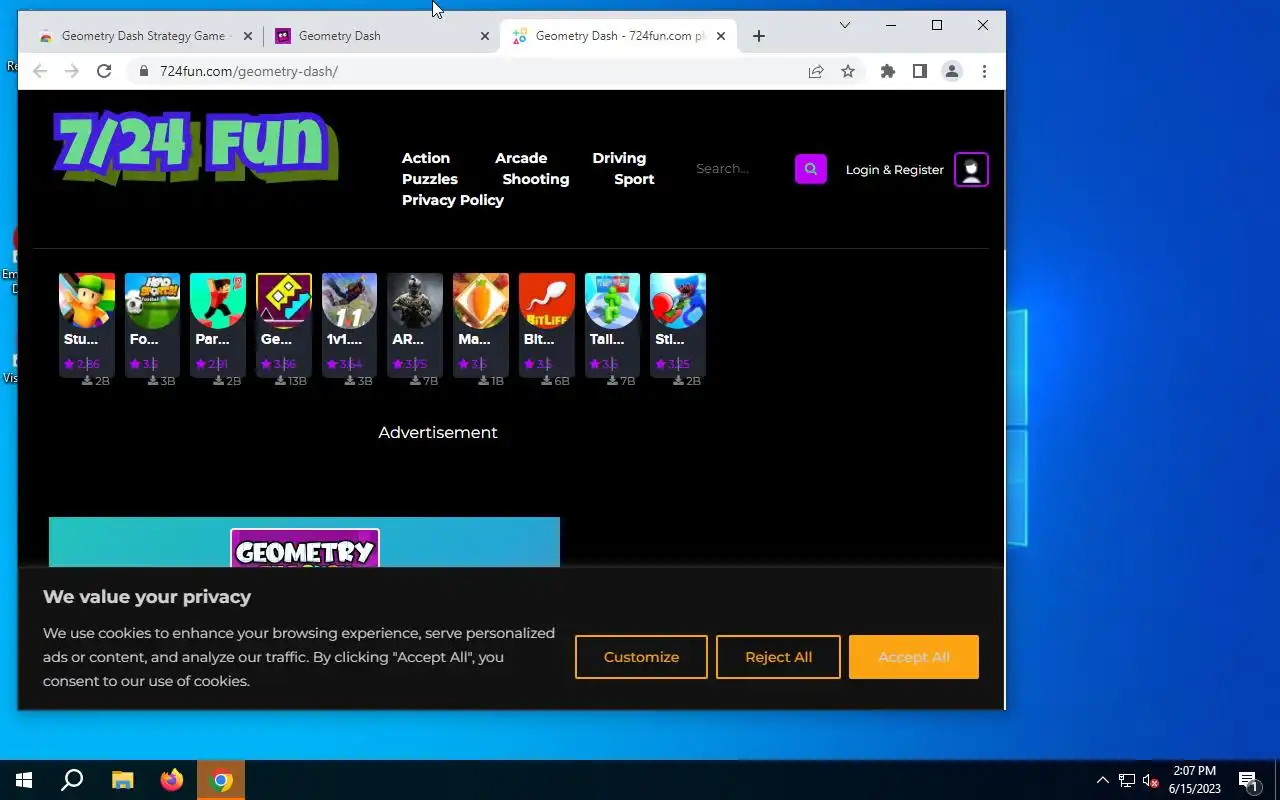Open the Chrome three-dot menu
1280x800 pixels.
(x=984, y=71)
